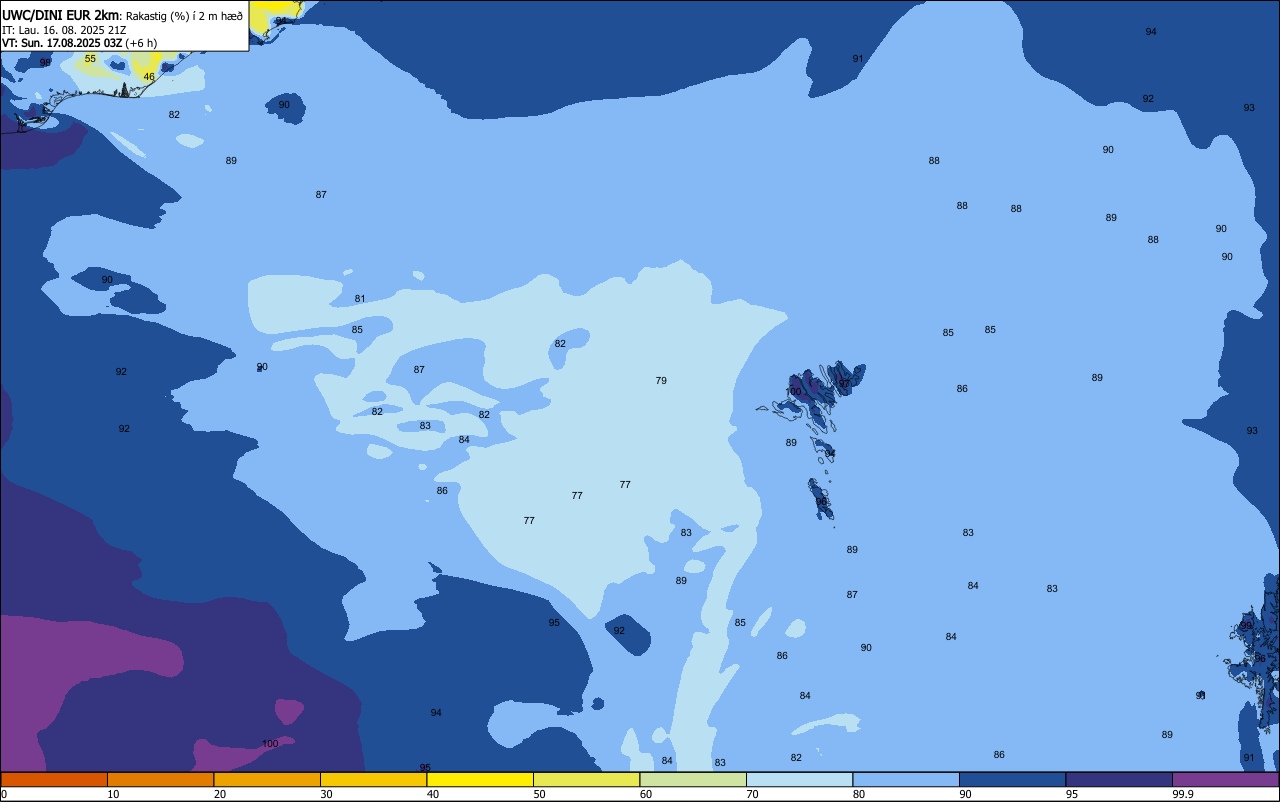Image resolution: width=1280 pixels, height=802 pixels.
Task: Click the dark orange 0–10 legend color
Action: point(54,779)
